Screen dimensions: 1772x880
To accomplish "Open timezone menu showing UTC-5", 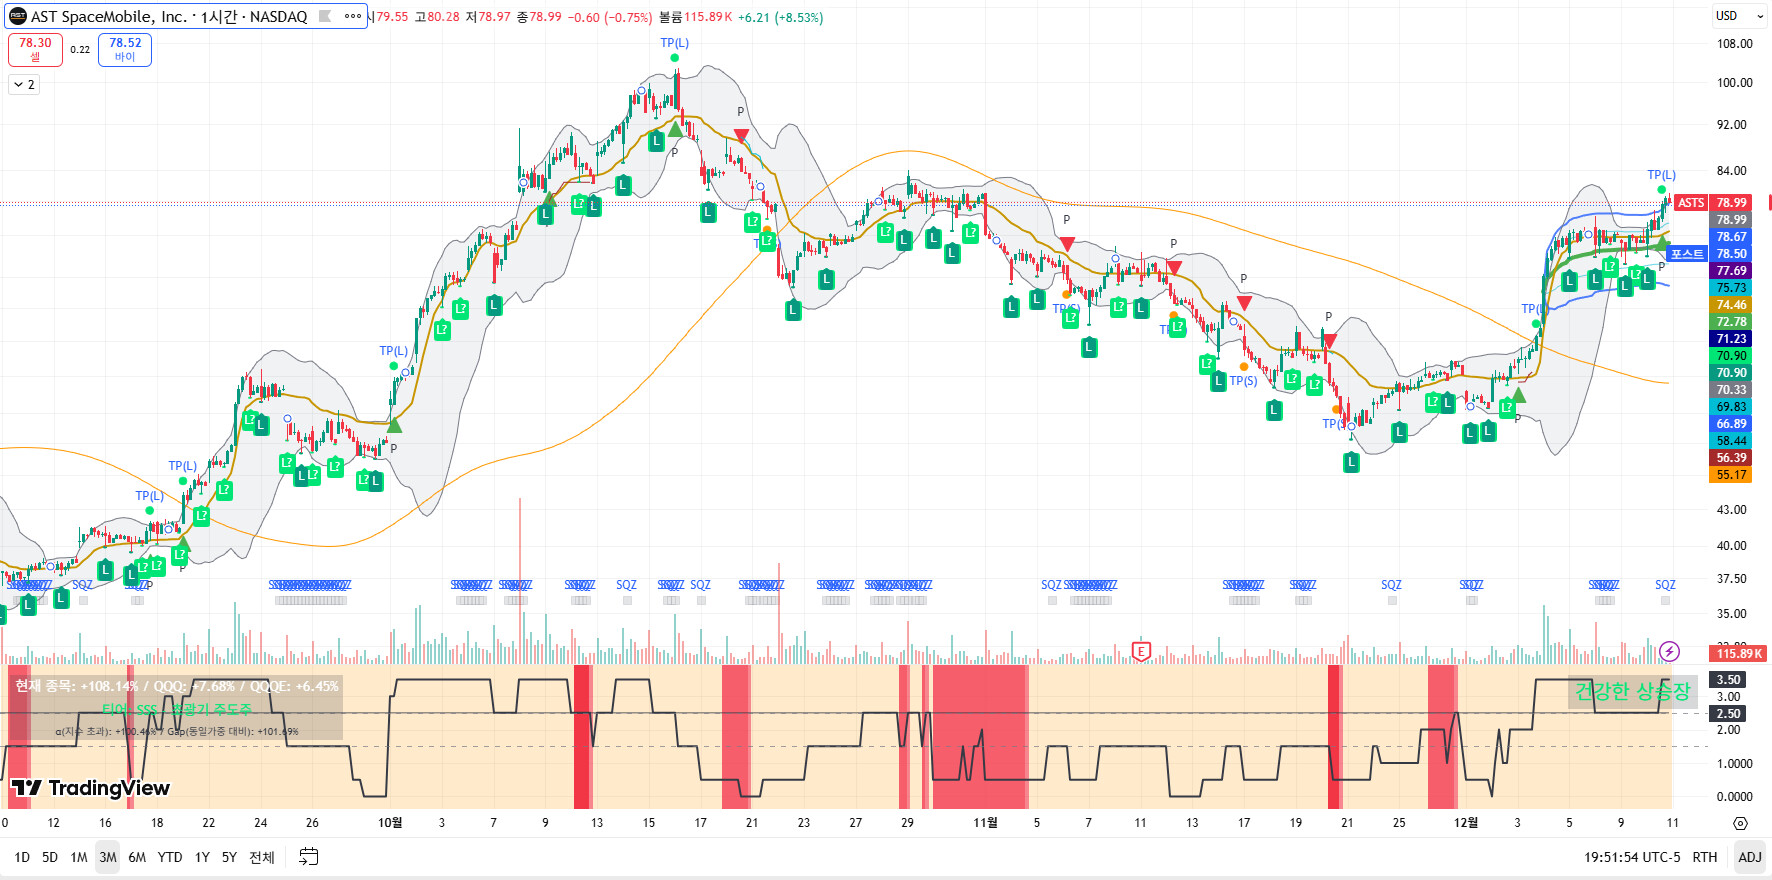I will point(1632,857).
